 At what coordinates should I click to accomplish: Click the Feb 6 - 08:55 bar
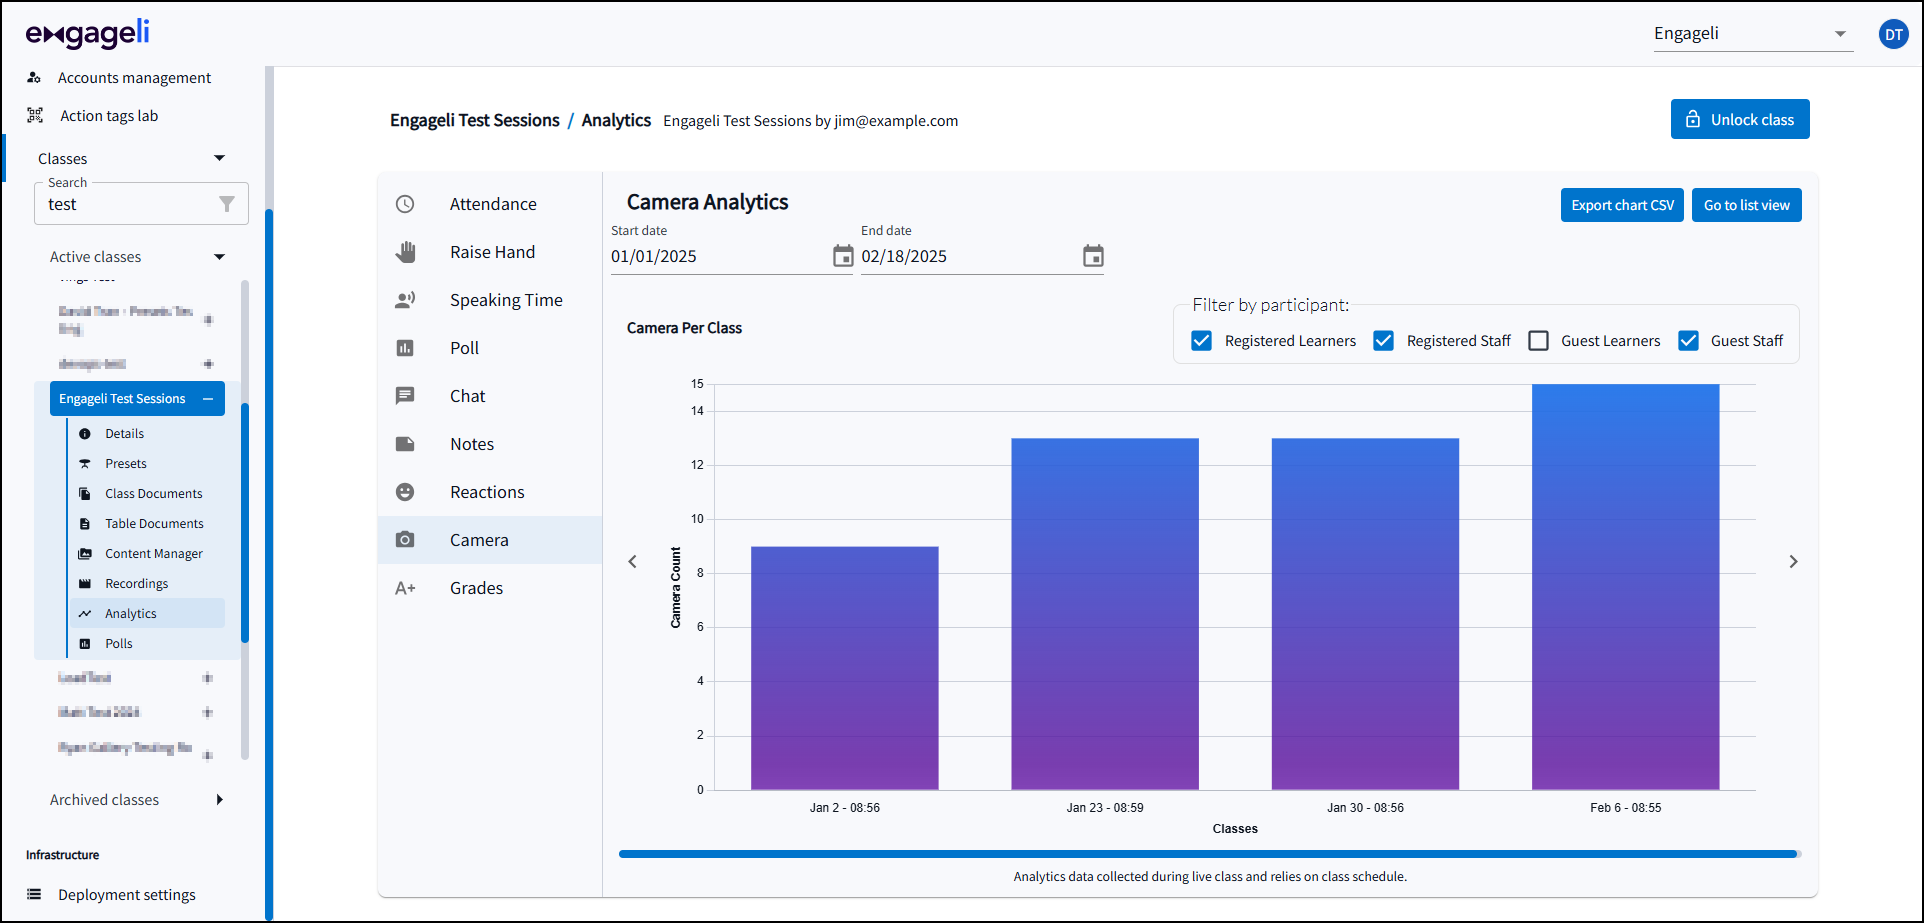[1625, 587]
